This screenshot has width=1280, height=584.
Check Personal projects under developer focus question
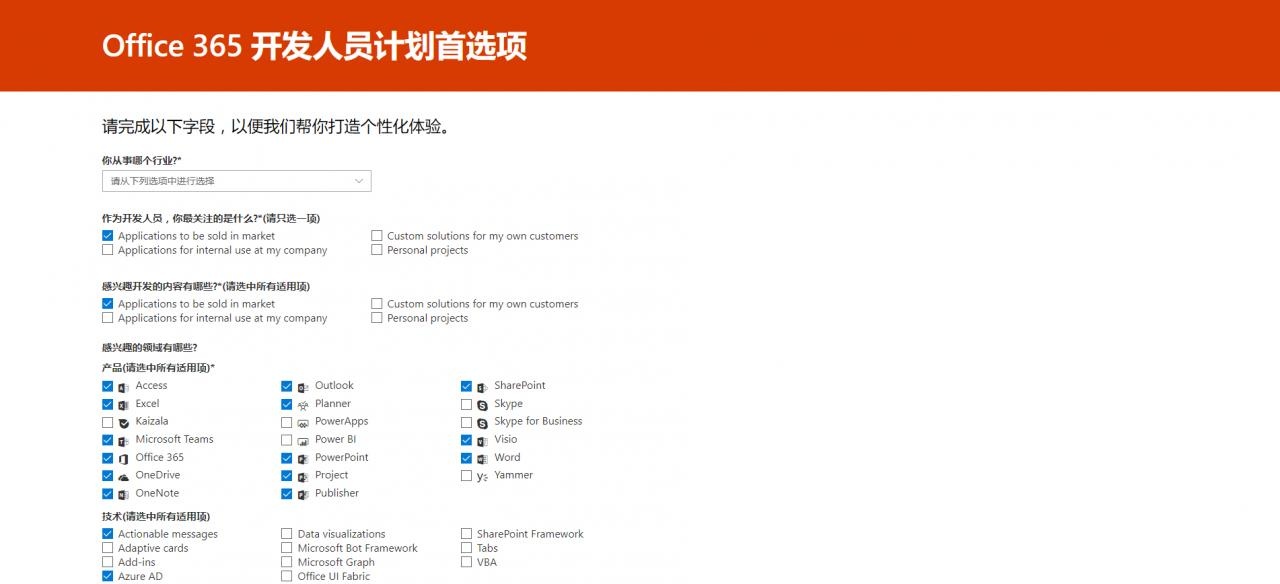[x=377, y=250]
